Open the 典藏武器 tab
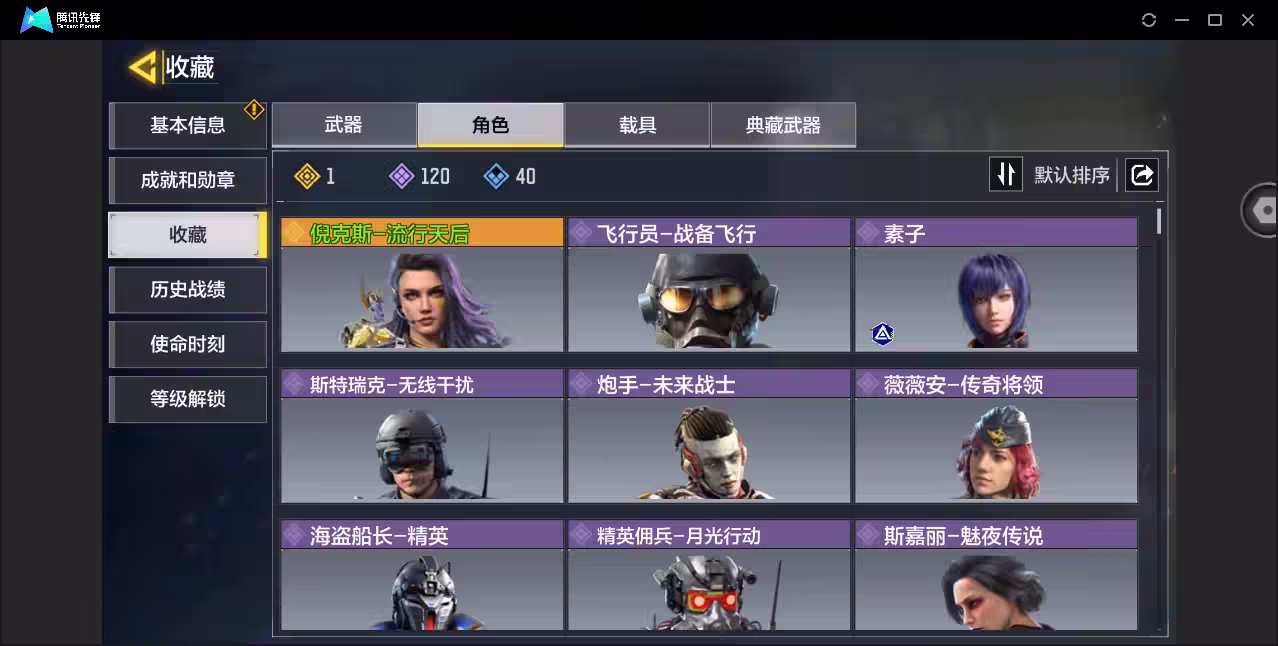The width and height of the screenshot is (1278, 646). pos(783,125)
